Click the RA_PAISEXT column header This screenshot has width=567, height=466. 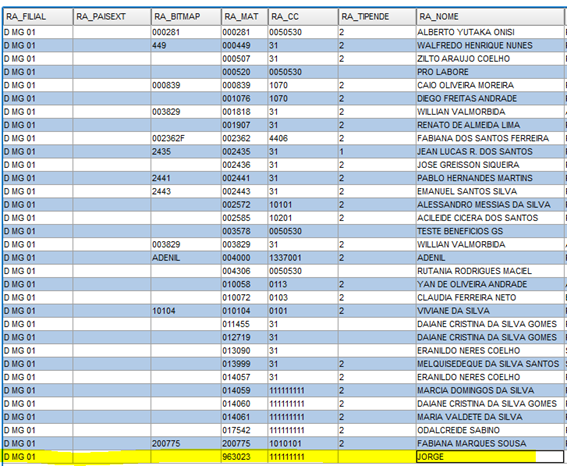pyautogui.click(x=112, y=17)
